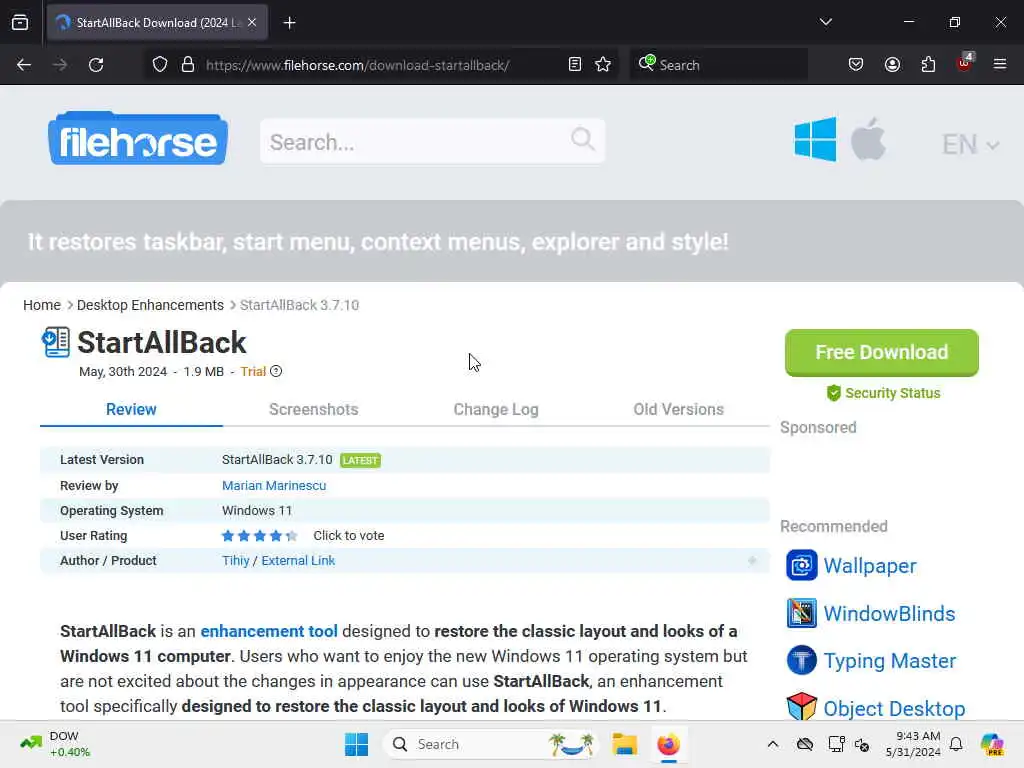Open the External Link product page
The image size is (1024, 768).
(x=298, y=560)
